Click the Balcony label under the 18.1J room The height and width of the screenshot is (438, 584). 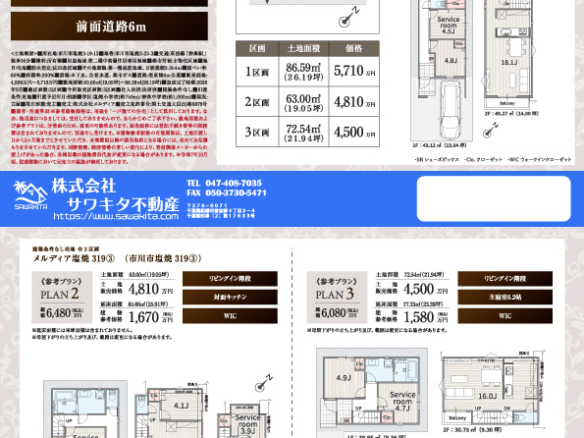click(x=507, y=103)
